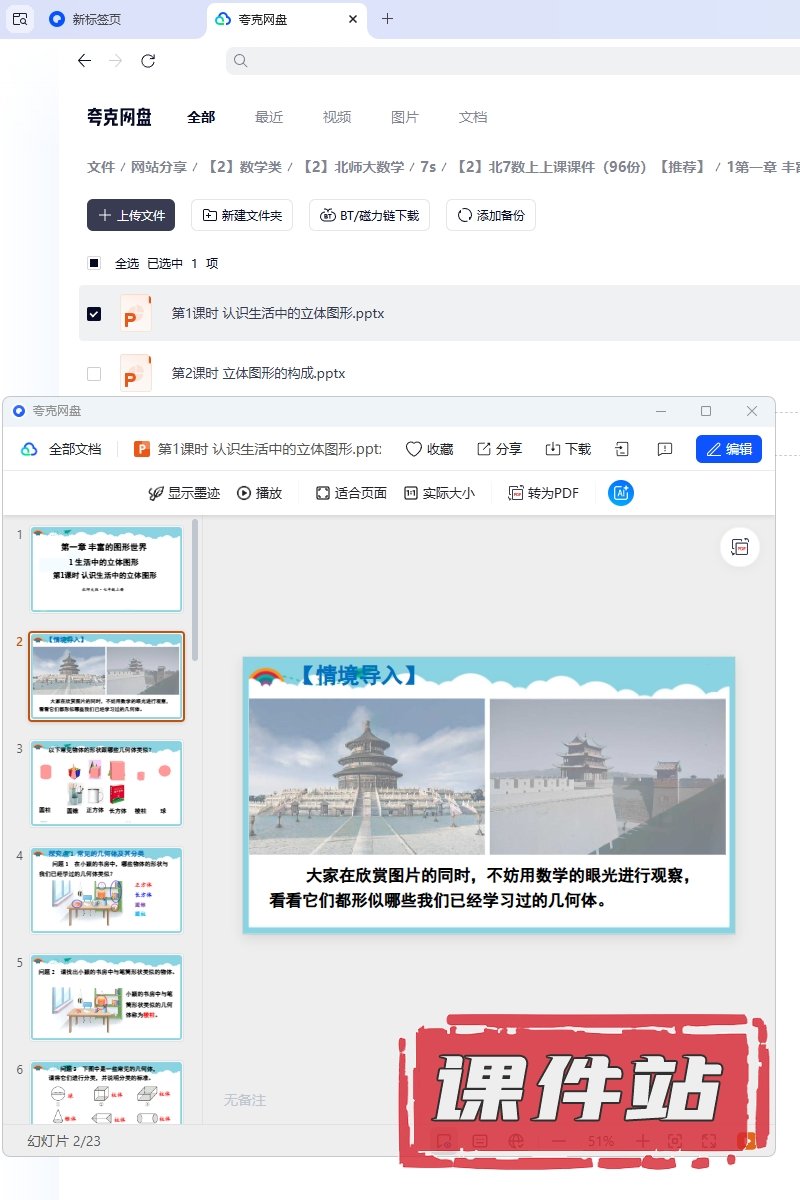
Task: Click the 分享 share icon
Action: click(499, 449)
